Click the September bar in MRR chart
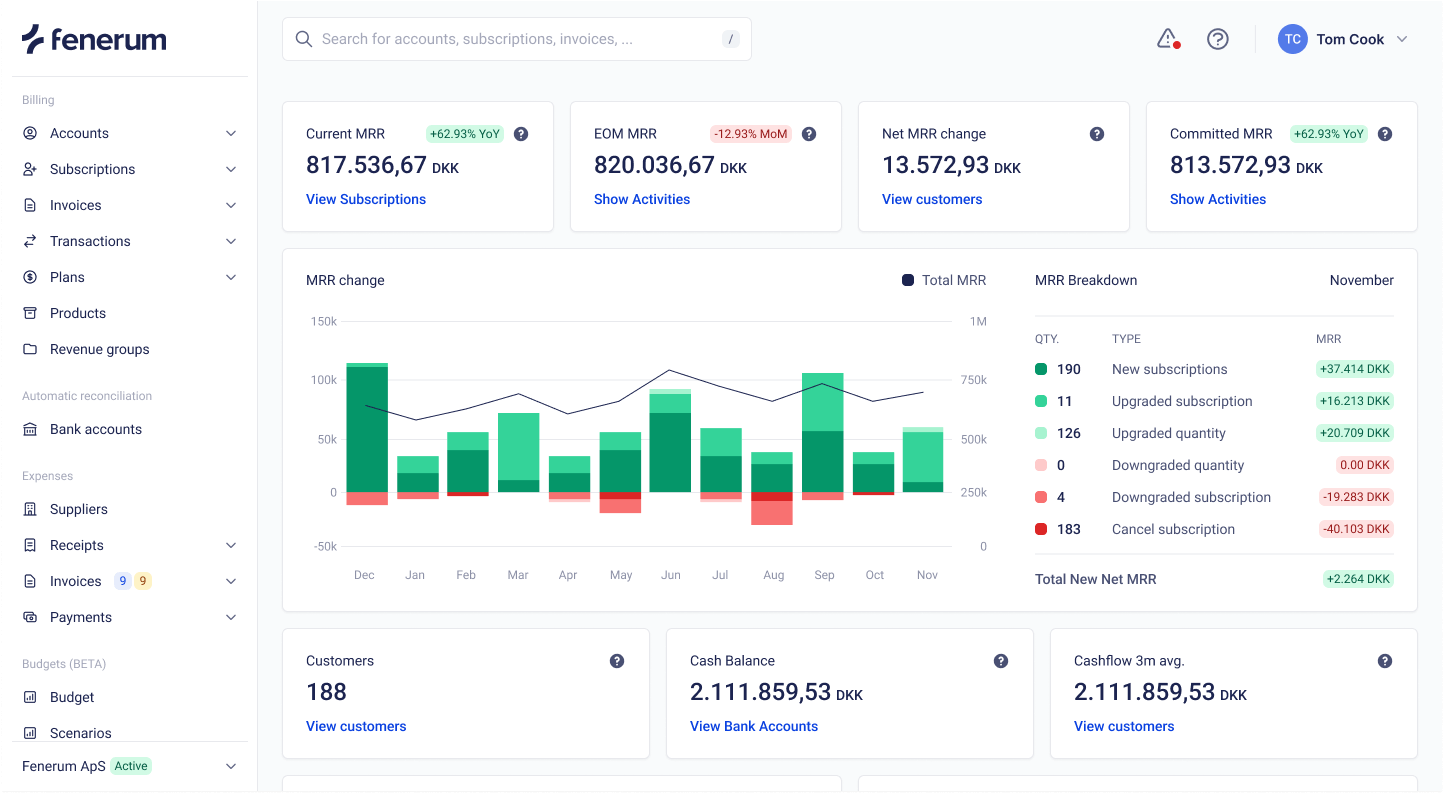Image resolution: width=1444 pixels, height=794 pixels. [823, 436]
